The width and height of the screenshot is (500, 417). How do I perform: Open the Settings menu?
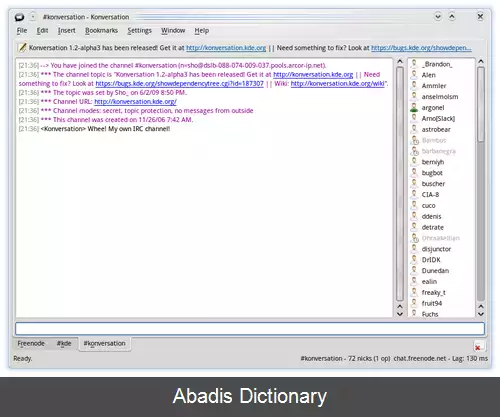pos(139,31)
